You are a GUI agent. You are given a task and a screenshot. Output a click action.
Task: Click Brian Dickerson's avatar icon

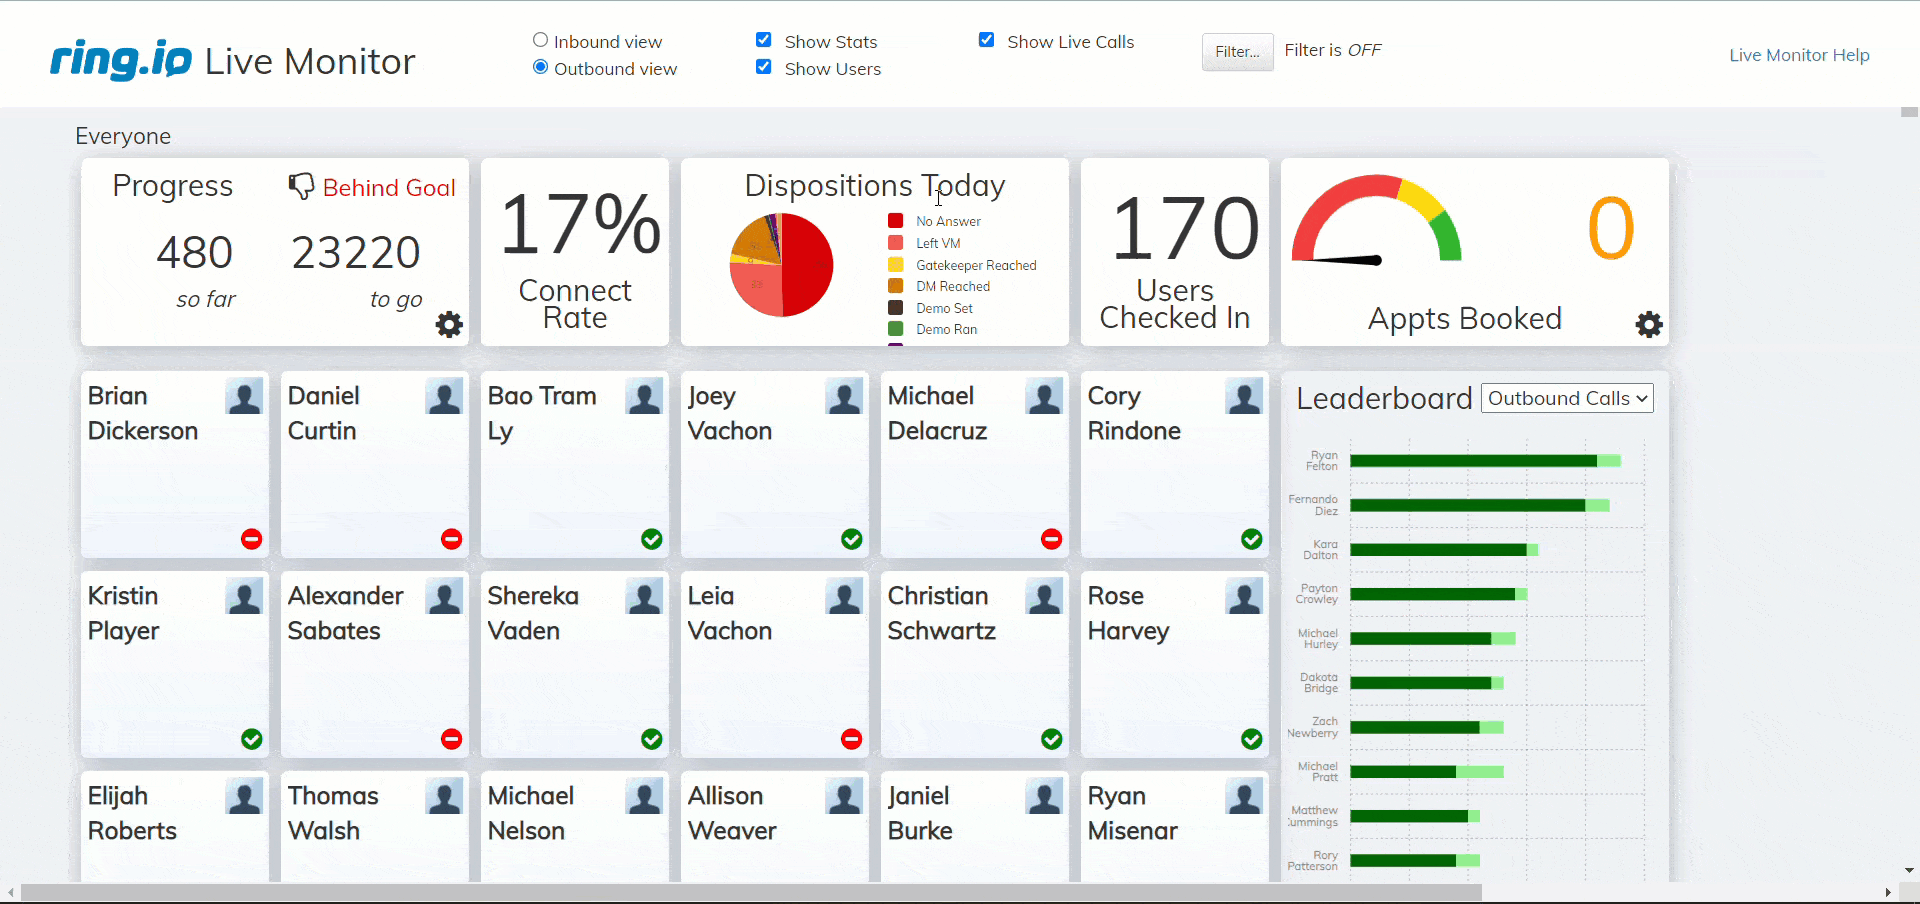[x=244, y=397]
